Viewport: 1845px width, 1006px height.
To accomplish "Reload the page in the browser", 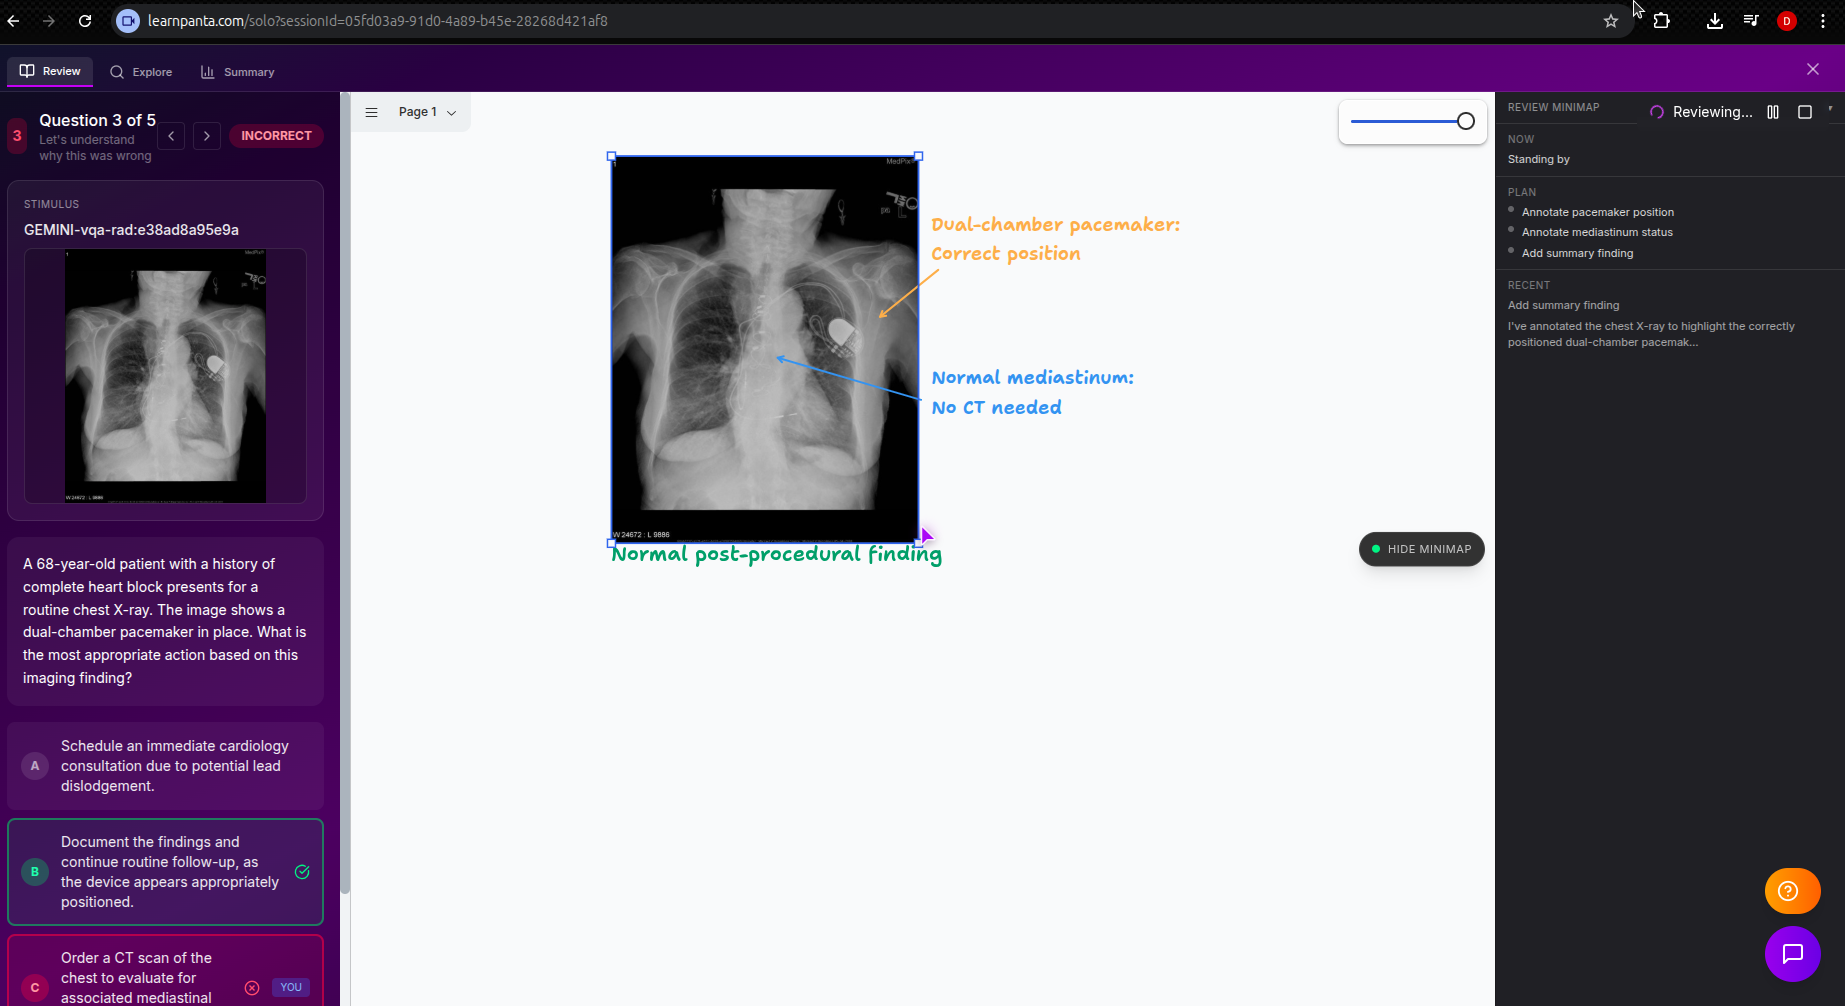I will pyautogui.click(x=85, y=21).
